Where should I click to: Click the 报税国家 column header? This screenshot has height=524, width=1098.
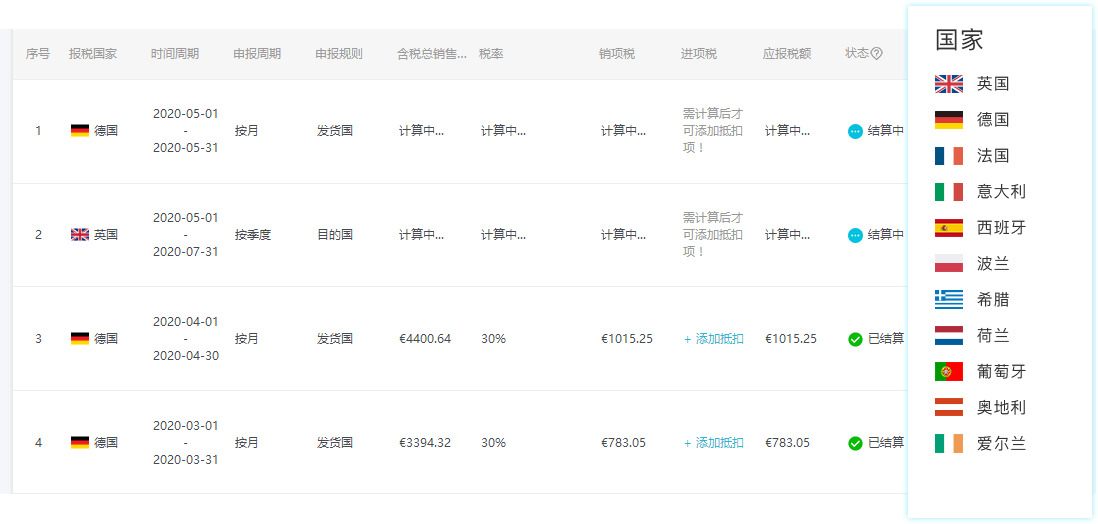[93, 54]
